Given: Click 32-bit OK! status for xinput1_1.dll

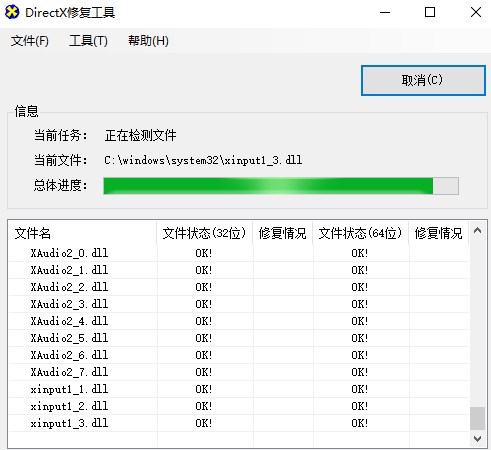Looking at the screenshot, I should point(204,389).
